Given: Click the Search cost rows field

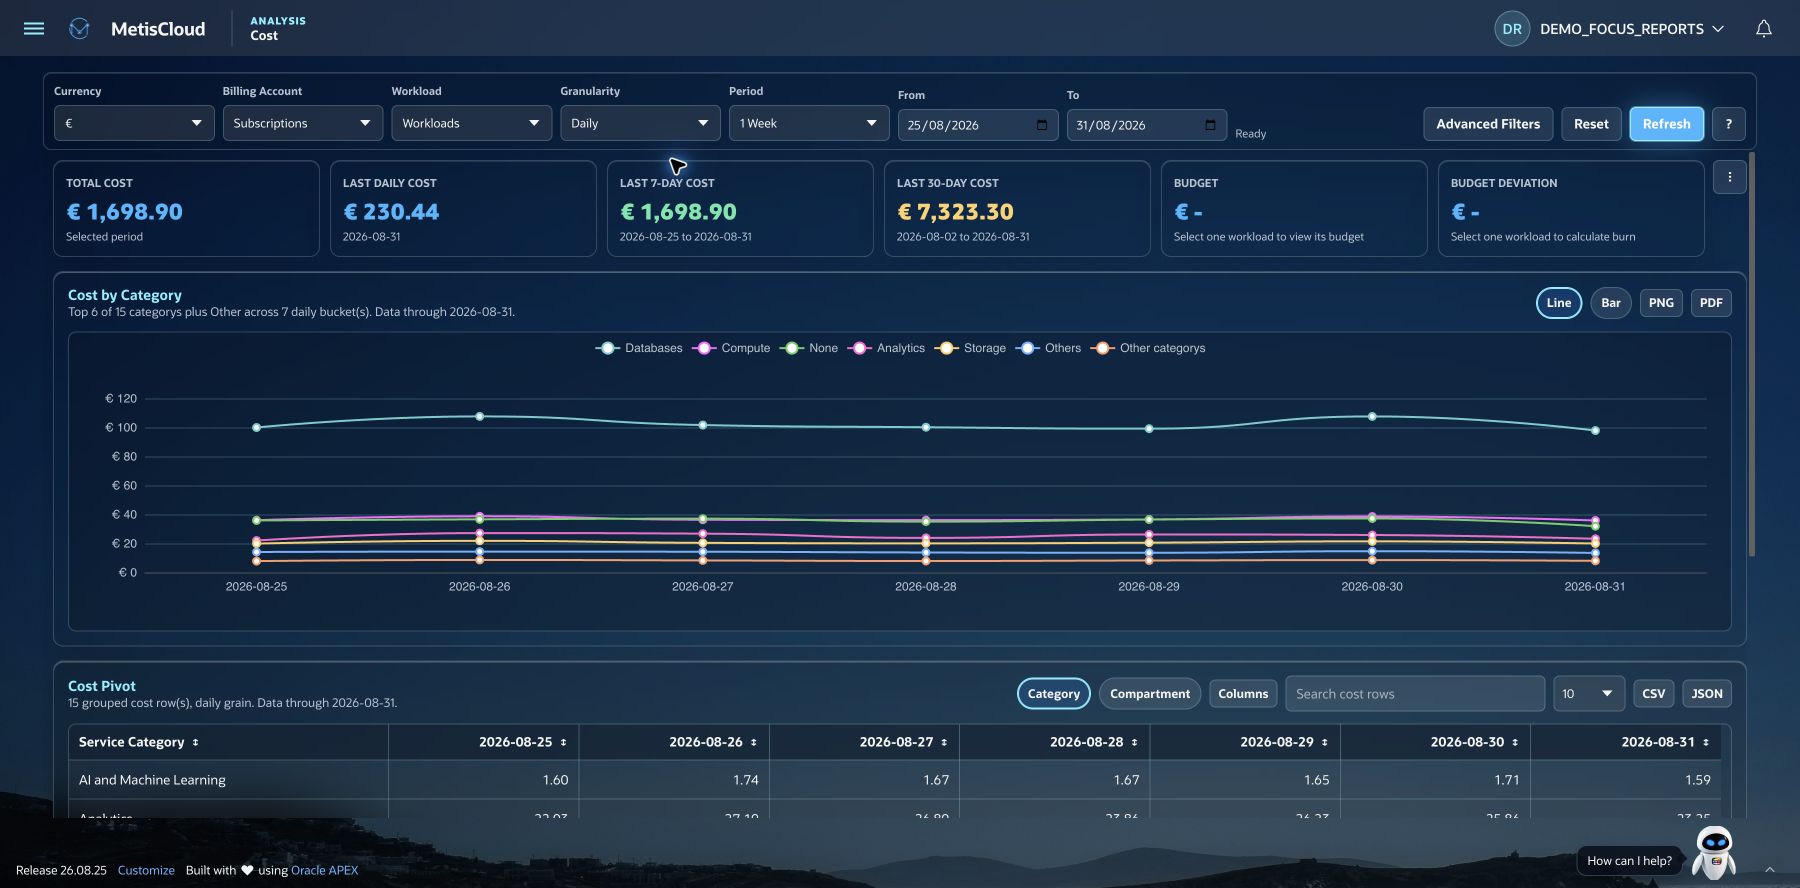Looking at the screenshot, I should coord(1415,694).
